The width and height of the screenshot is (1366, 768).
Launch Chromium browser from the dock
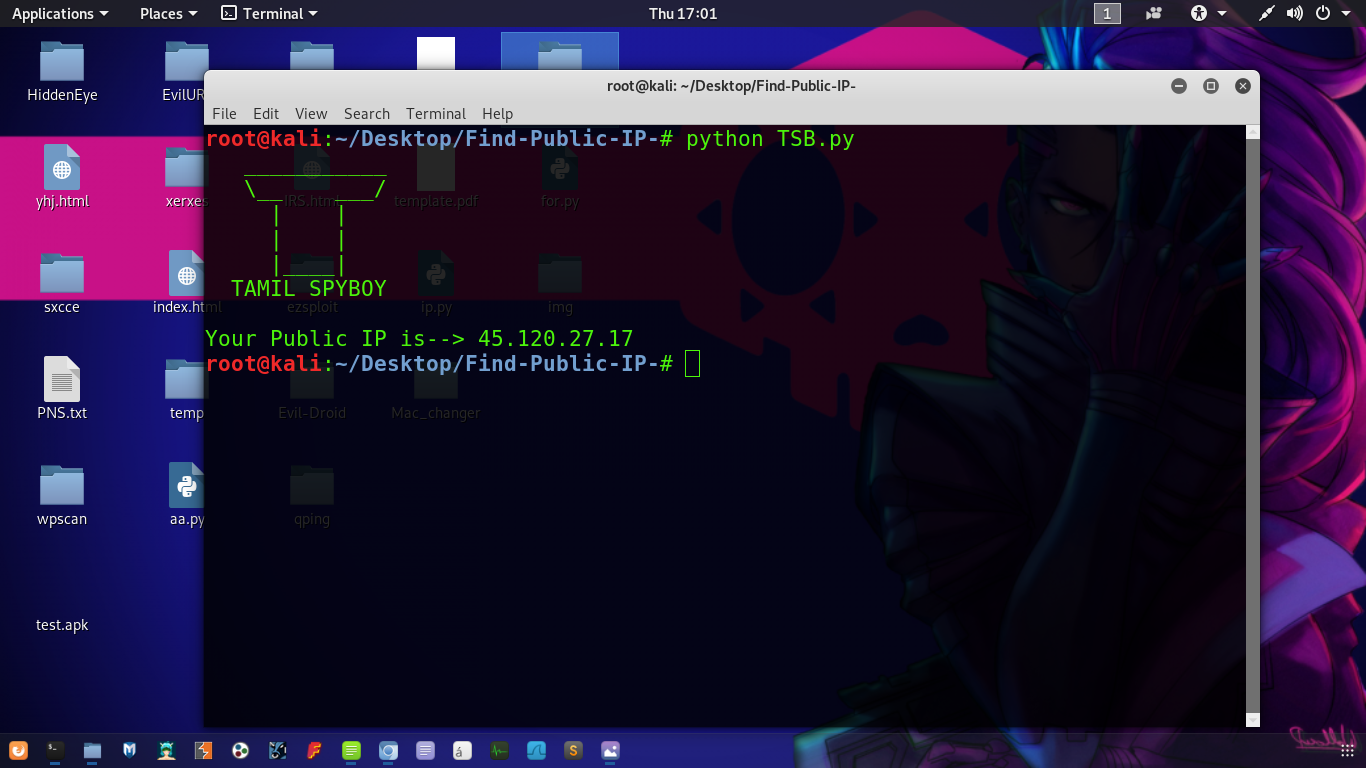pos(388,750)
